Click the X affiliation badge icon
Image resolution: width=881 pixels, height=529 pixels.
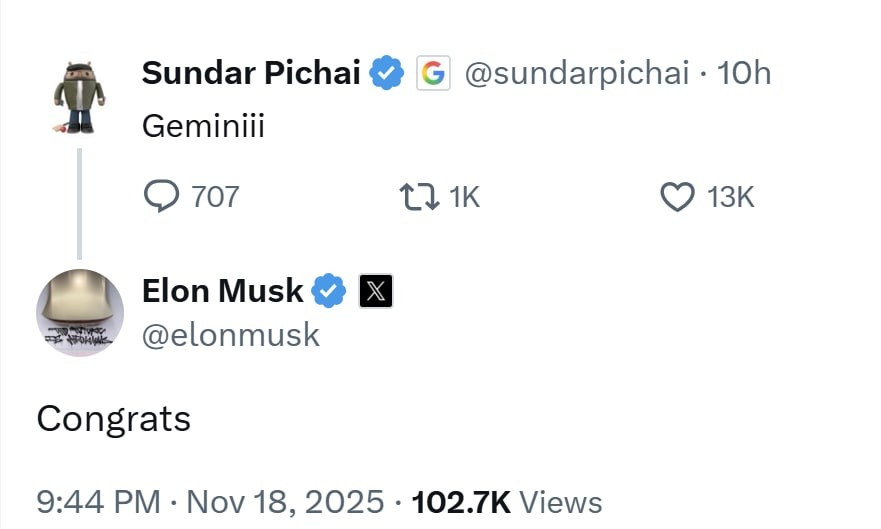(376, 291)
